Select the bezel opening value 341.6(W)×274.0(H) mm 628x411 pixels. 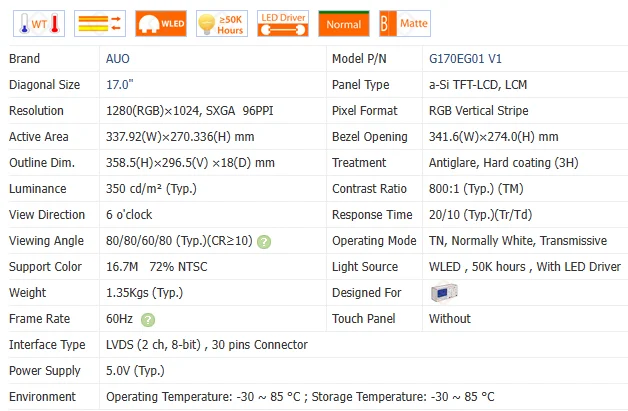tap(493, 137)
